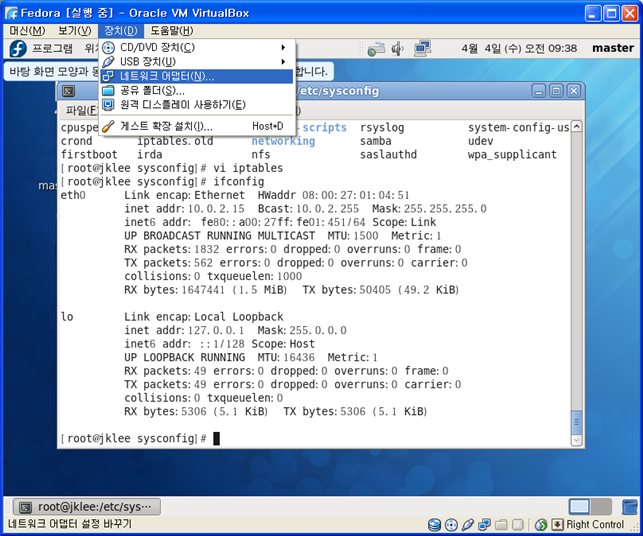Click CD/DVD submenu arrow
This screenshot has height=536, width=643.
283,48
